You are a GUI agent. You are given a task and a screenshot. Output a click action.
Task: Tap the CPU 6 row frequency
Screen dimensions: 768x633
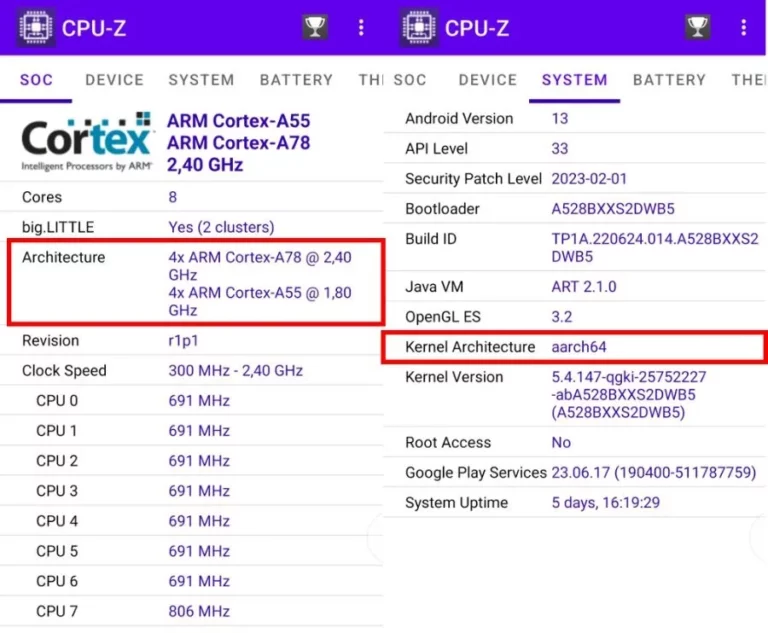tap(199, 582)
